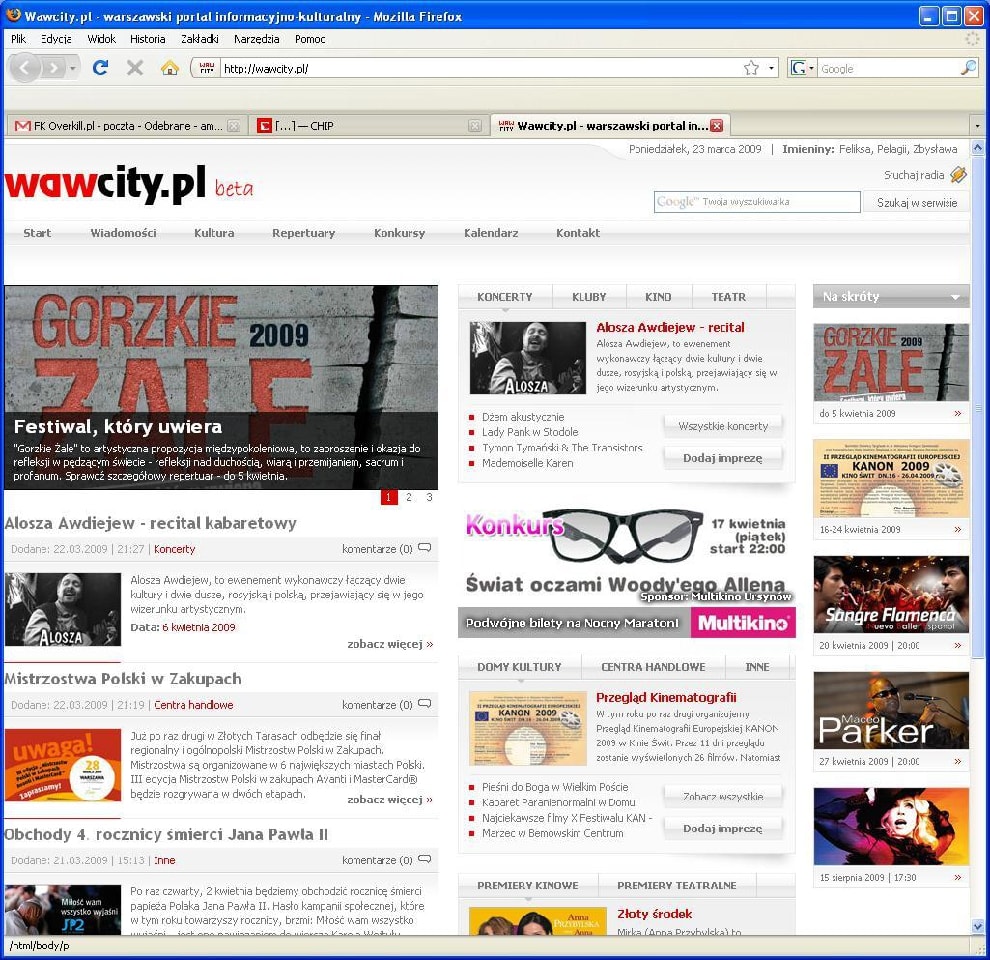Viewport: 990px width, 960px height.
Task: Select the INNE tab
Action: point(757,667)
